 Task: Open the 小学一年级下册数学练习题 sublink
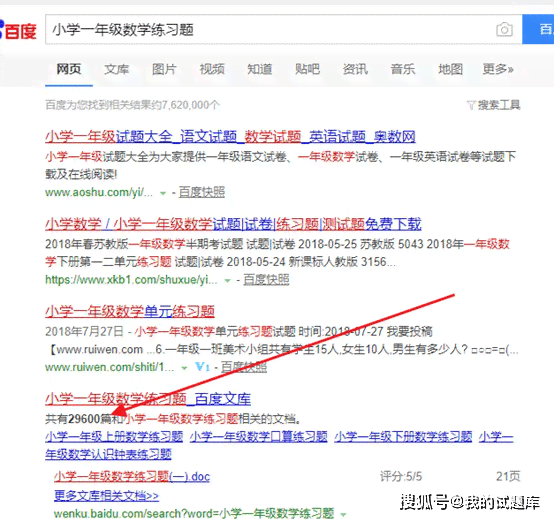point(403,437)
